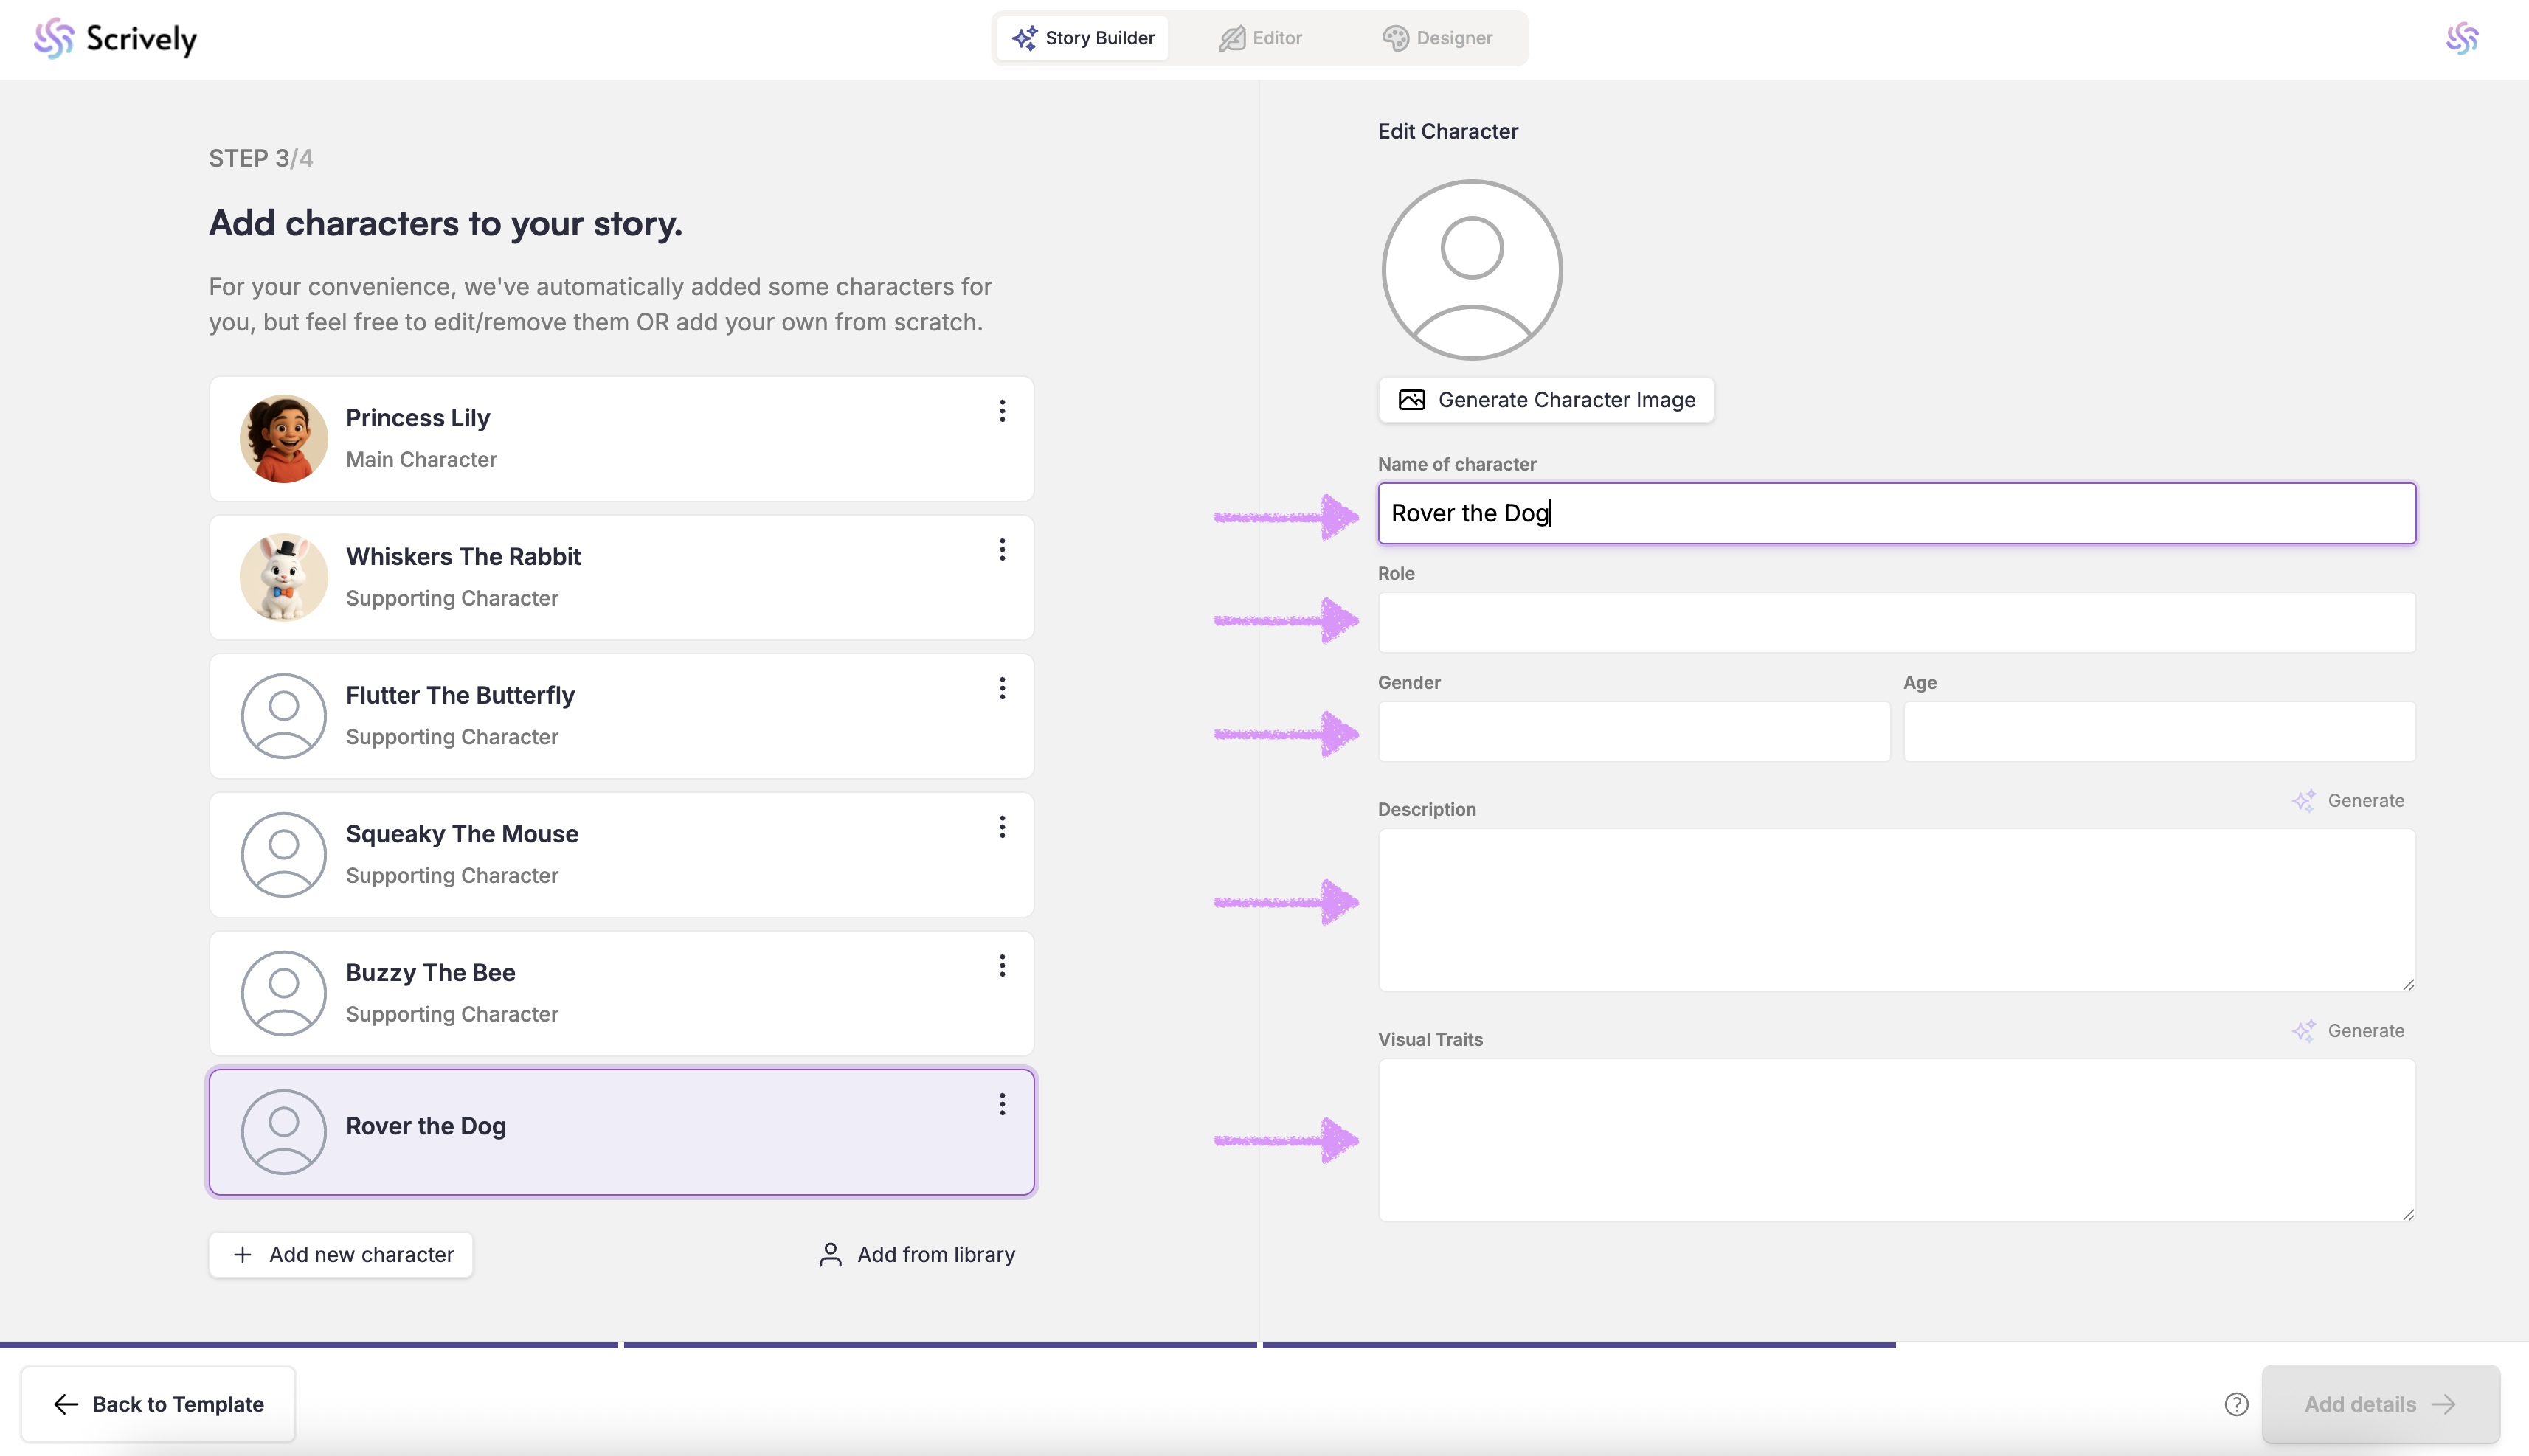Click Add new character button
Screen dimensions: 2529x1456
(x=341, y=1254)
